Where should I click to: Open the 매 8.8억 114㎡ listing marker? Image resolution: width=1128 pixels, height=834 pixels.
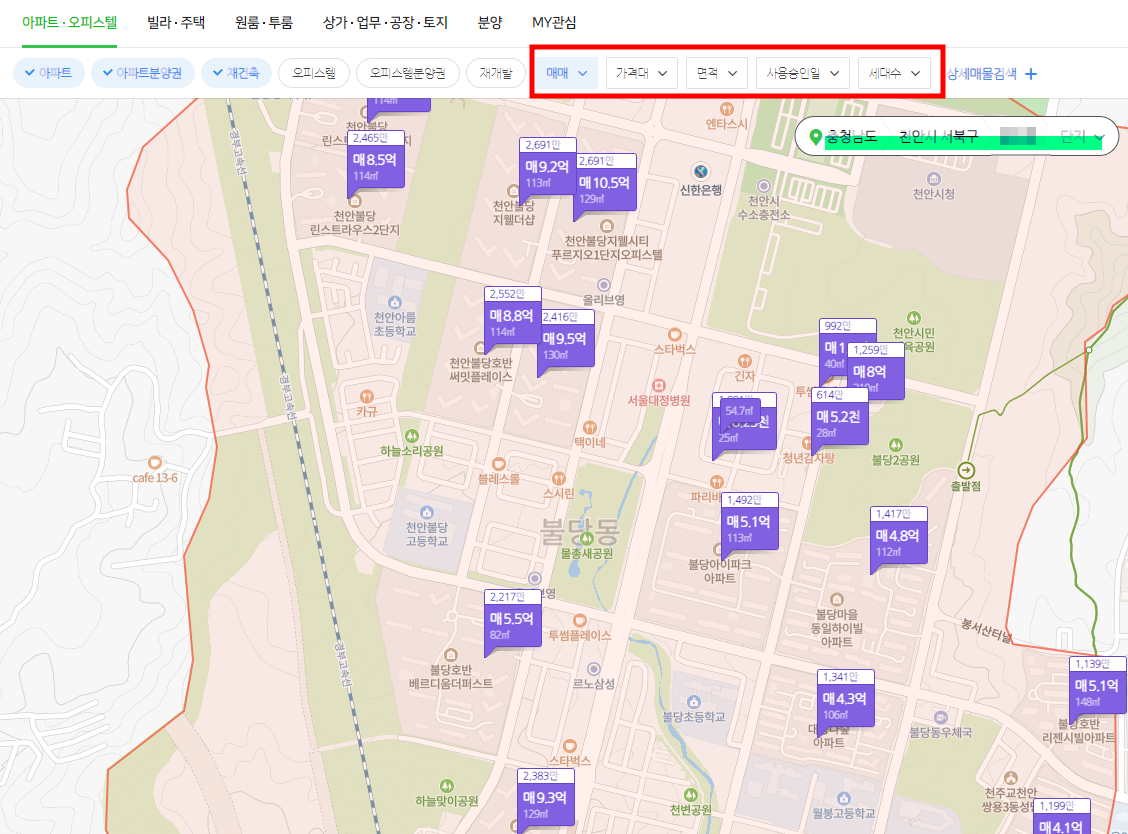tap(511, 316)
